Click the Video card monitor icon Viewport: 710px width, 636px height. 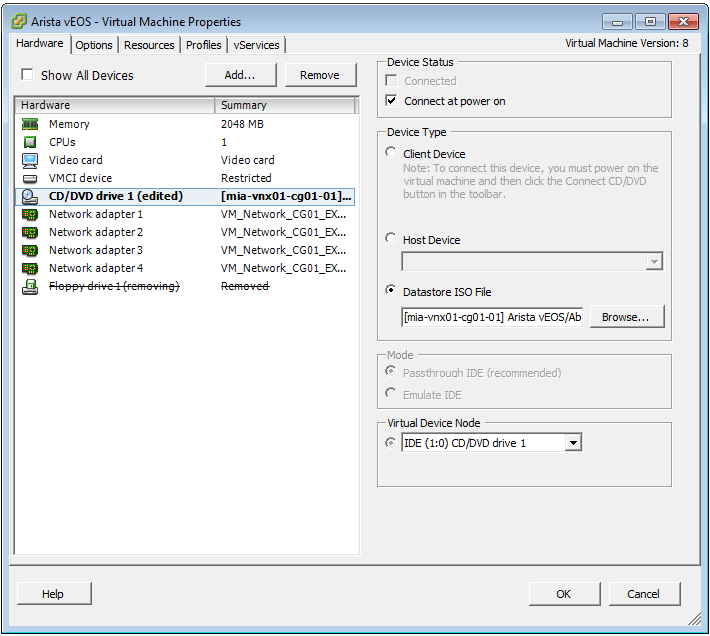click(x=30, y=160)
